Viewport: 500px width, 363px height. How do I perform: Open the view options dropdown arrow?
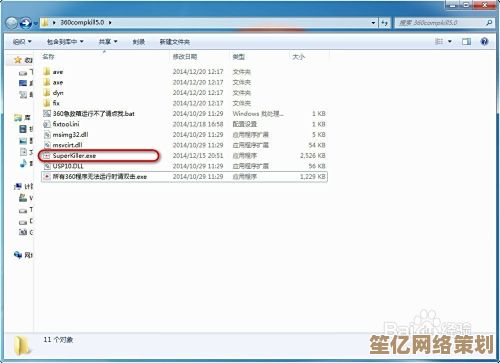click(450, 42)
